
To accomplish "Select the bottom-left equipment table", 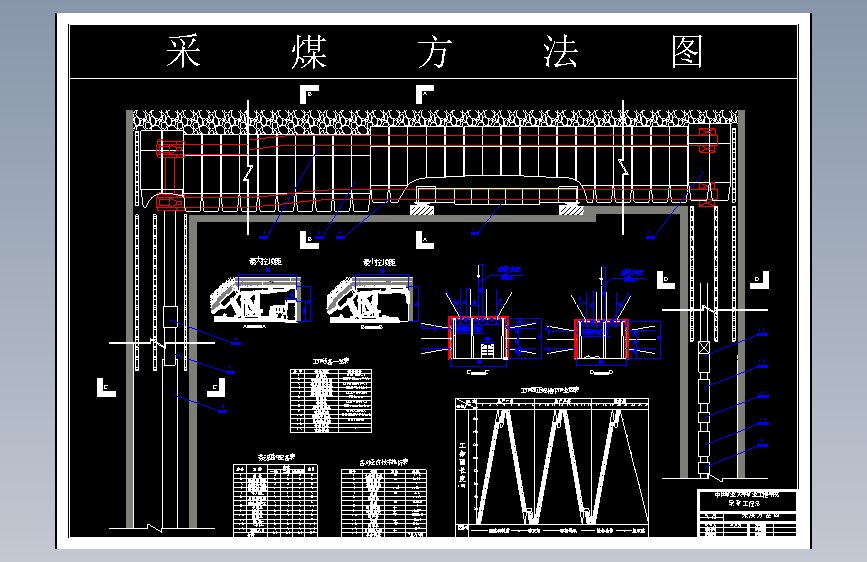I will [275, 501].
